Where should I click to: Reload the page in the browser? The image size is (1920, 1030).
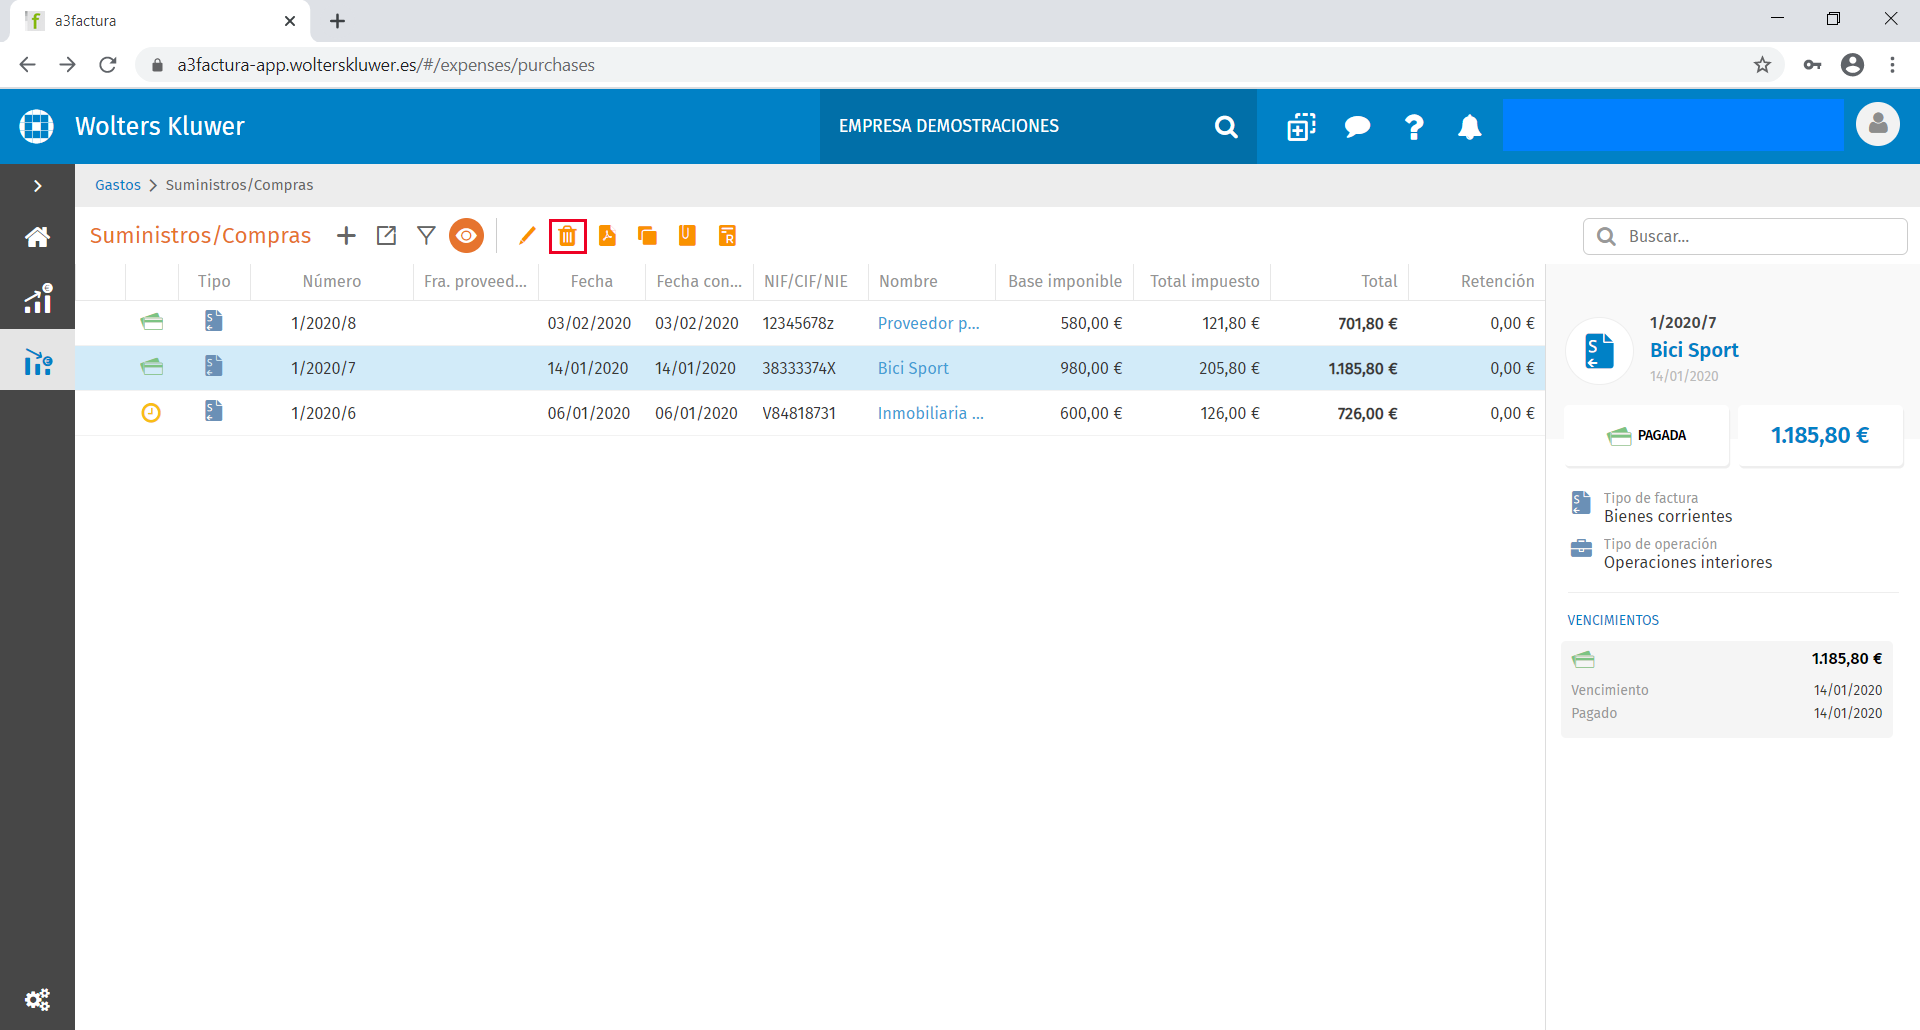108,65
